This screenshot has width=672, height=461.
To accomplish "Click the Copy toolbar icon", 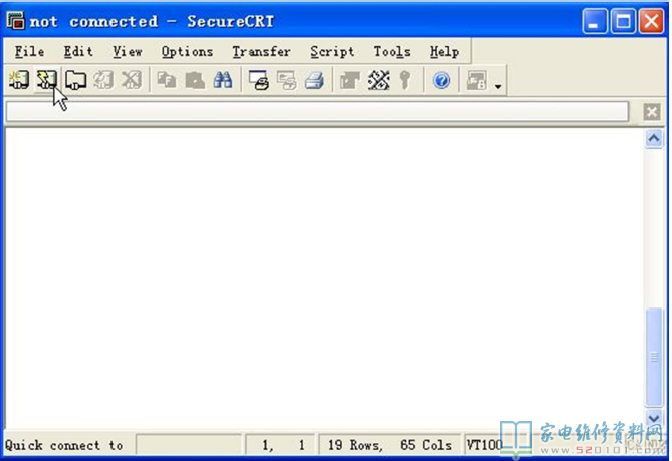I will [167, 80].
